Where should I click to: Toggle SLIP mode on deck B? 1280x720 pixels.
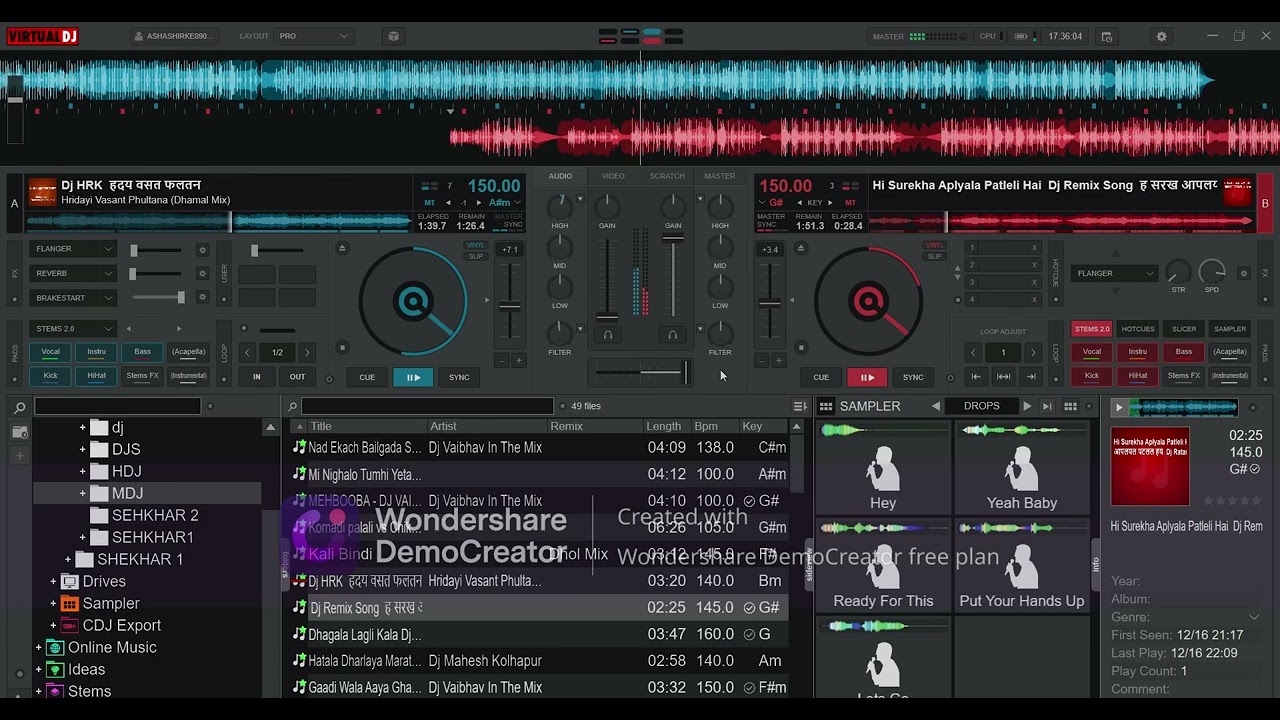click(x=934, y=256)
